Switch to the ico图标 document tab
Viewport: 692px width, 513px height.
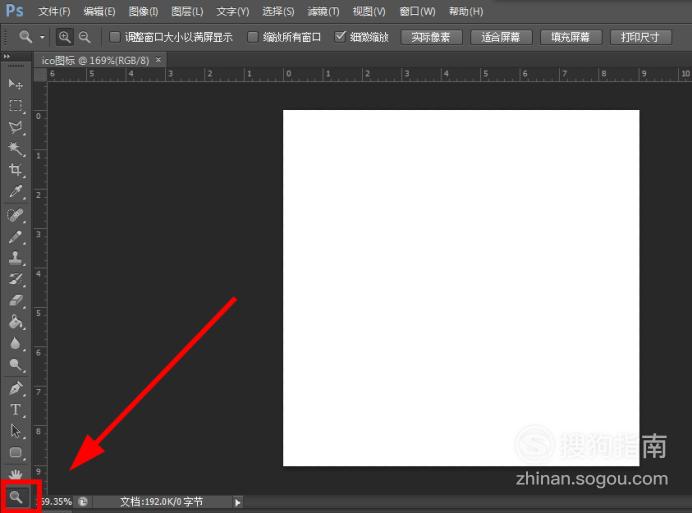[95, 60]
